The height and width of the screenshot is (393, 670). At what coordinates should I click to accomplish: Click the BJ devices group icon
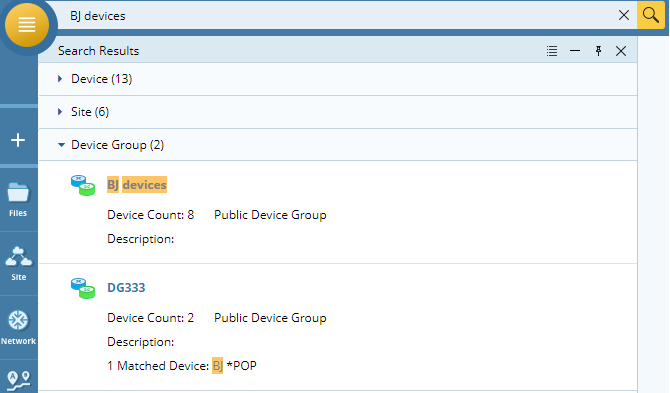coord(83,185)
